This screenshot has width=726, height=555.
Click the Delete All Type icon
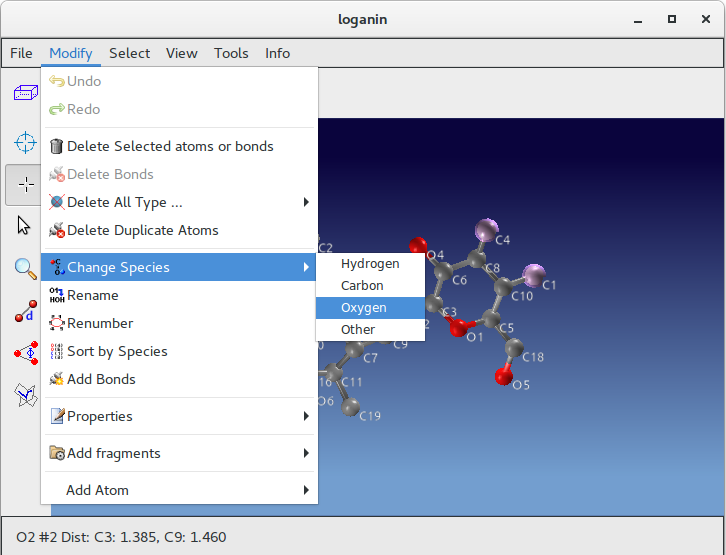click(x=57, y=202)
